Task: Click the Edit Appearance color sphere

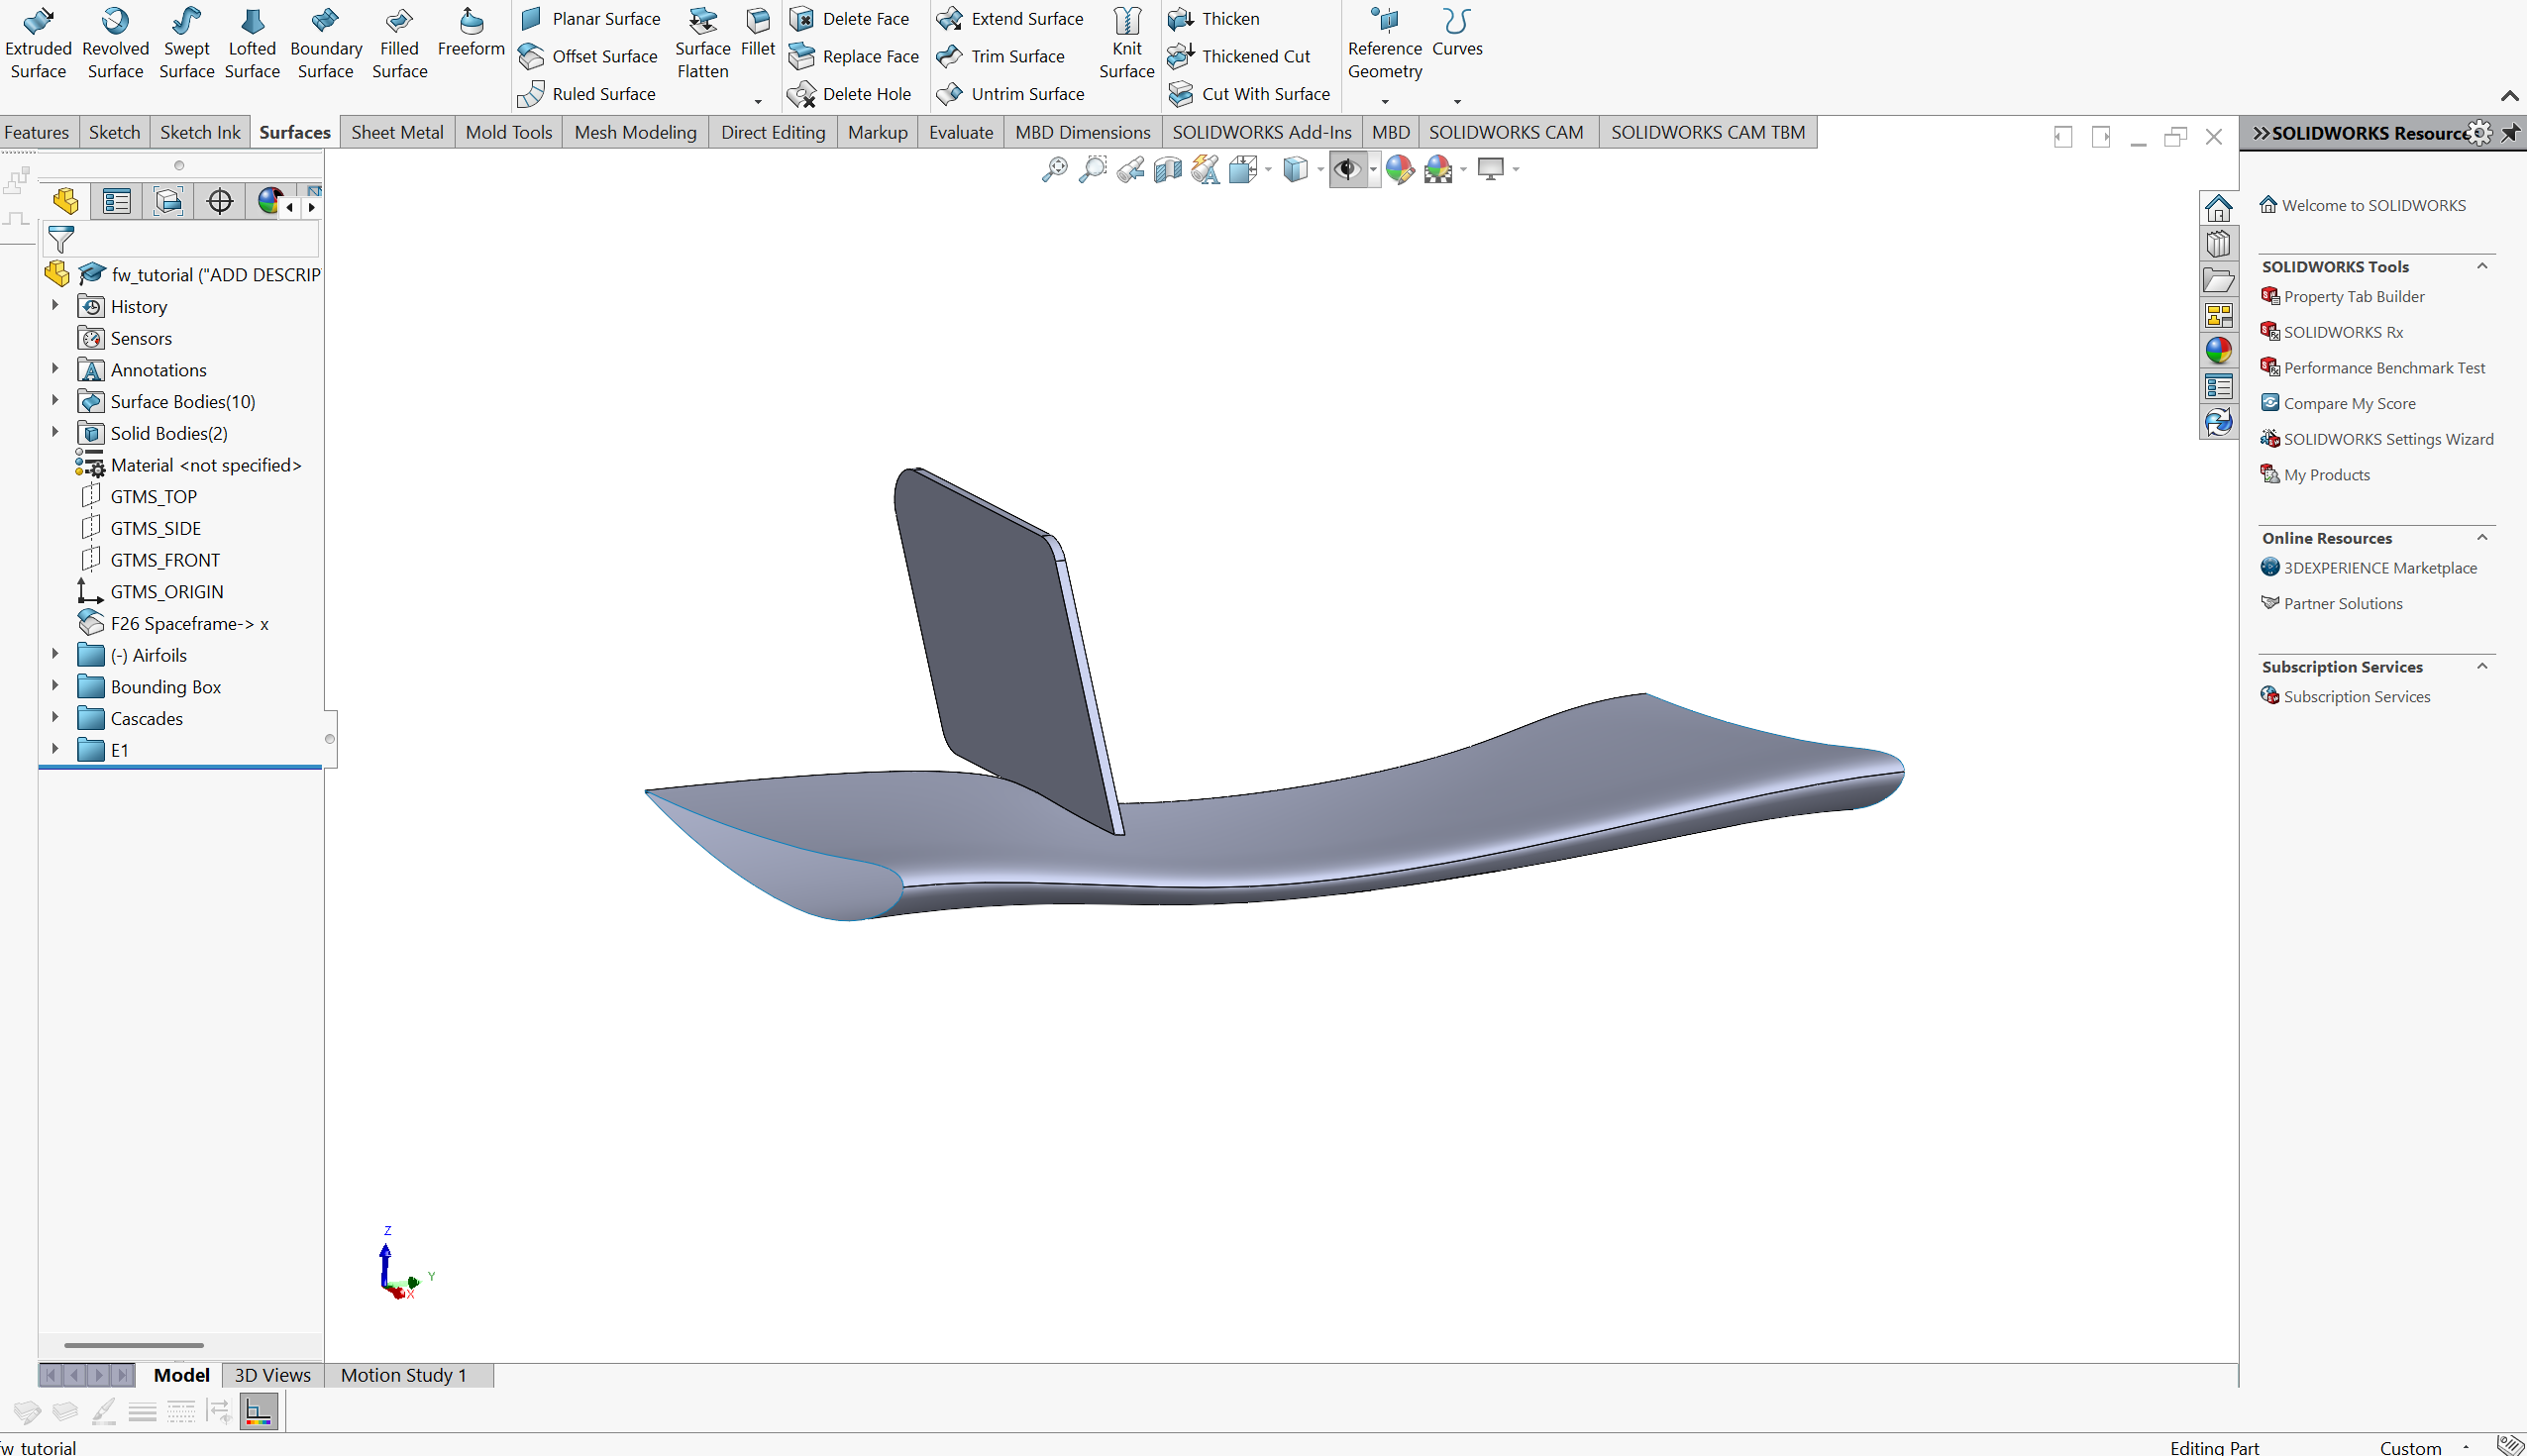Action: point(1400,170)
